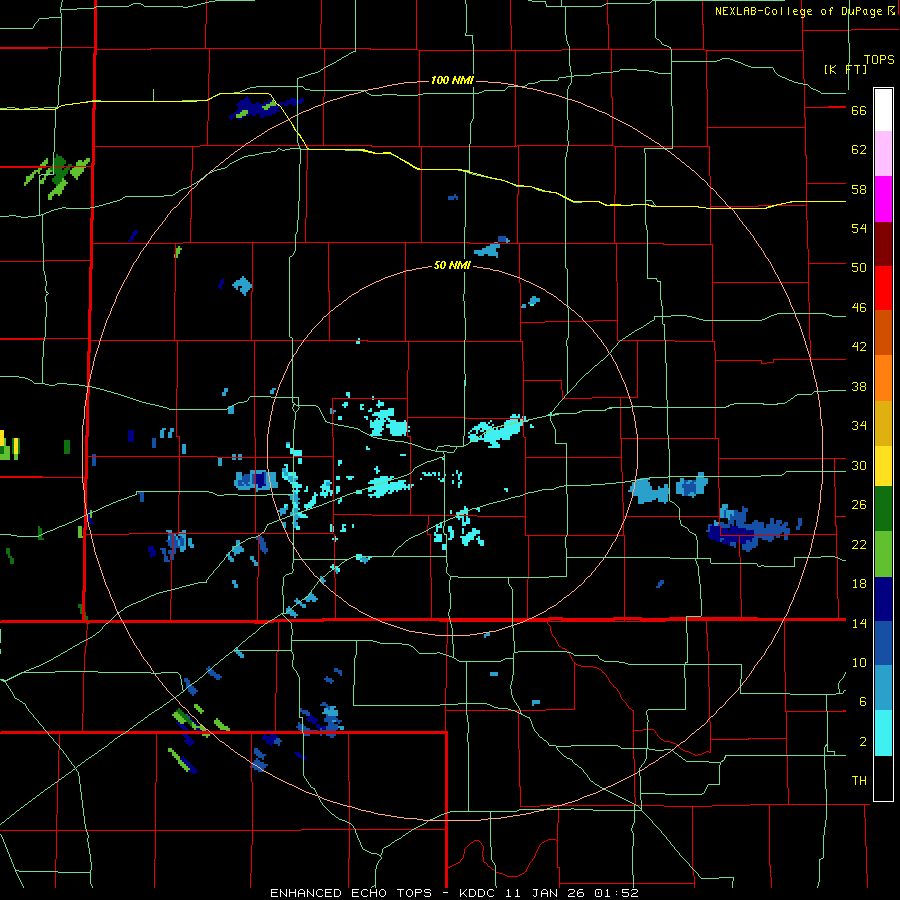
Task: Click the "KDDC" radar site identifier
Action: [478, 893]
